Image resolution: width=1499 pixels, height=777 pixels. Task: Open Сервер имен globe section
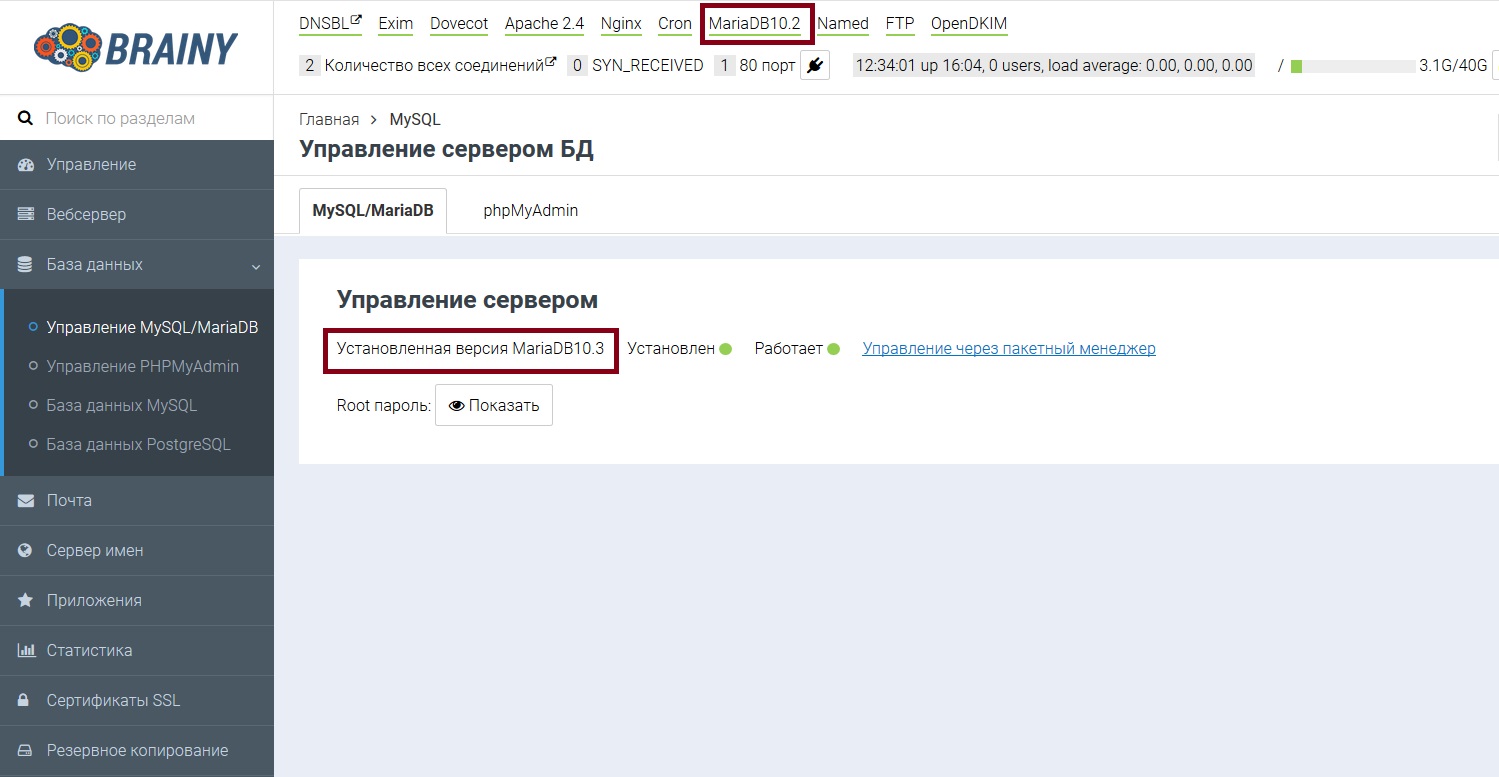click(95, 551)
